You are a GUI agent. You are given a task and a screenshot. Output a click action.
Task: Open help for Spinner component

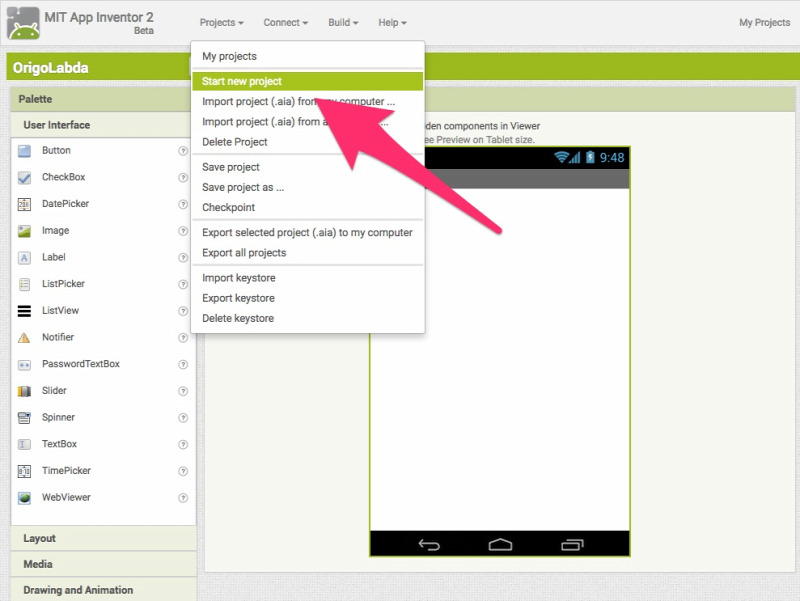(183, 418)
